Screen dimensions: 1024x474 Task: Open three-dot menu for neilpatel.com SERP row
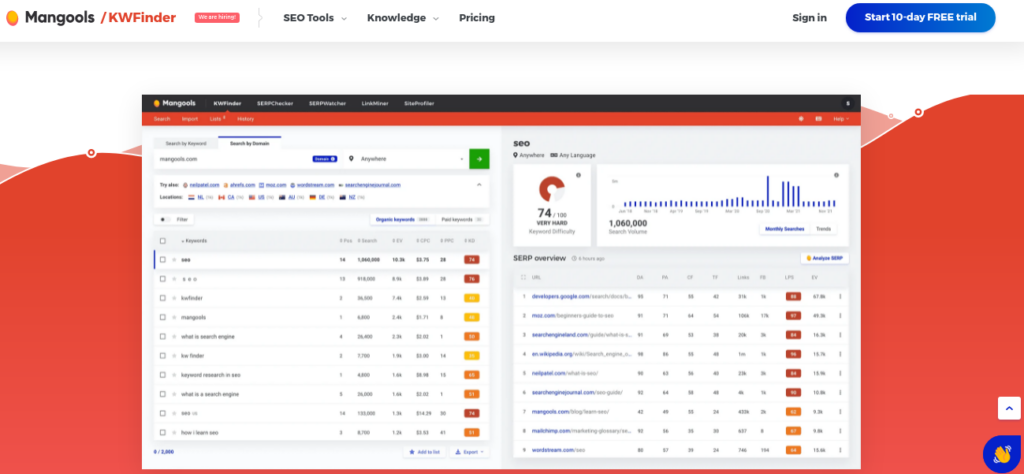840,373
